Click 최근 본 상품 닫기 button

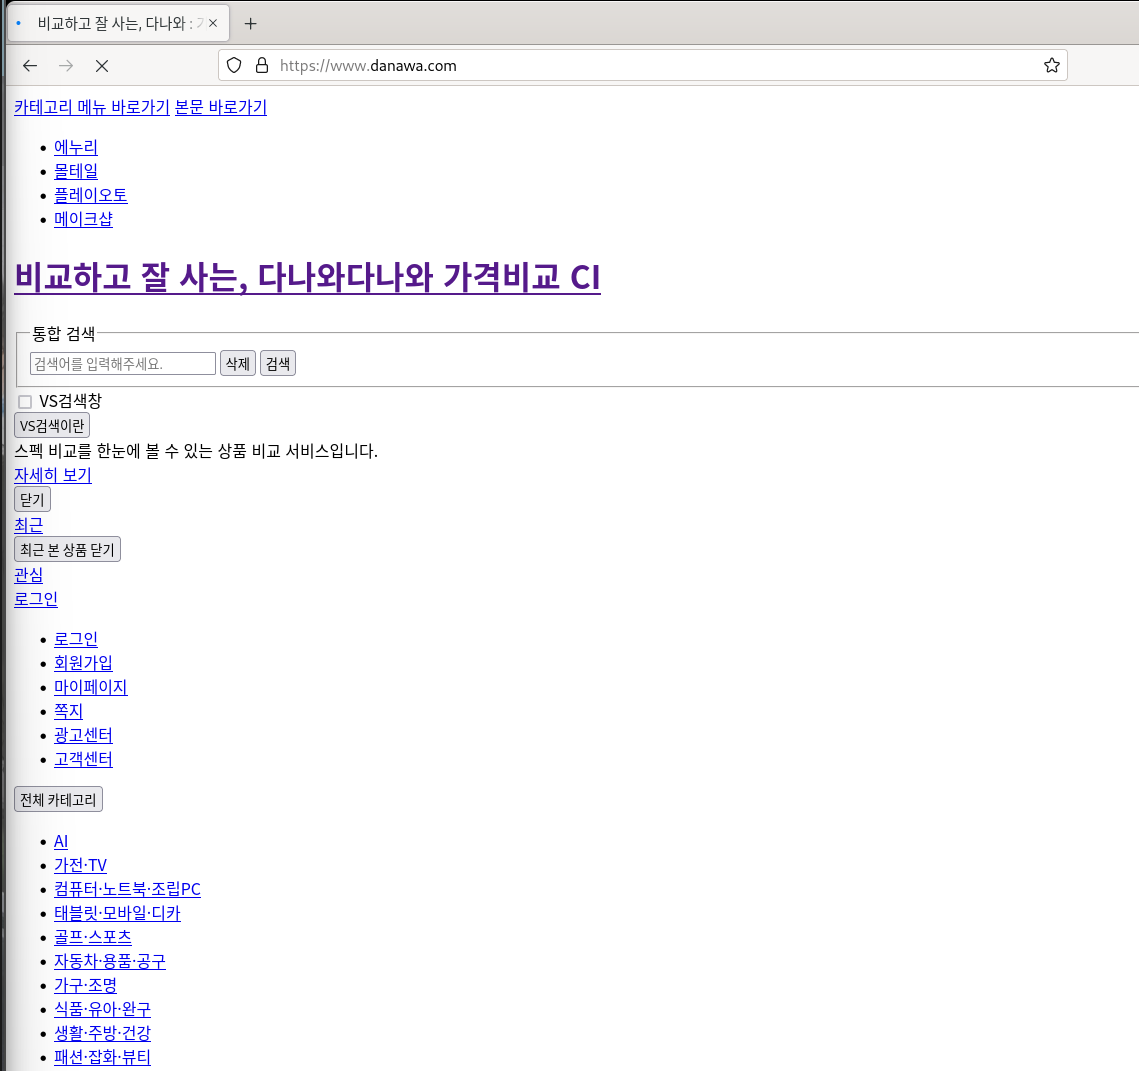click(x=68, y=550)
